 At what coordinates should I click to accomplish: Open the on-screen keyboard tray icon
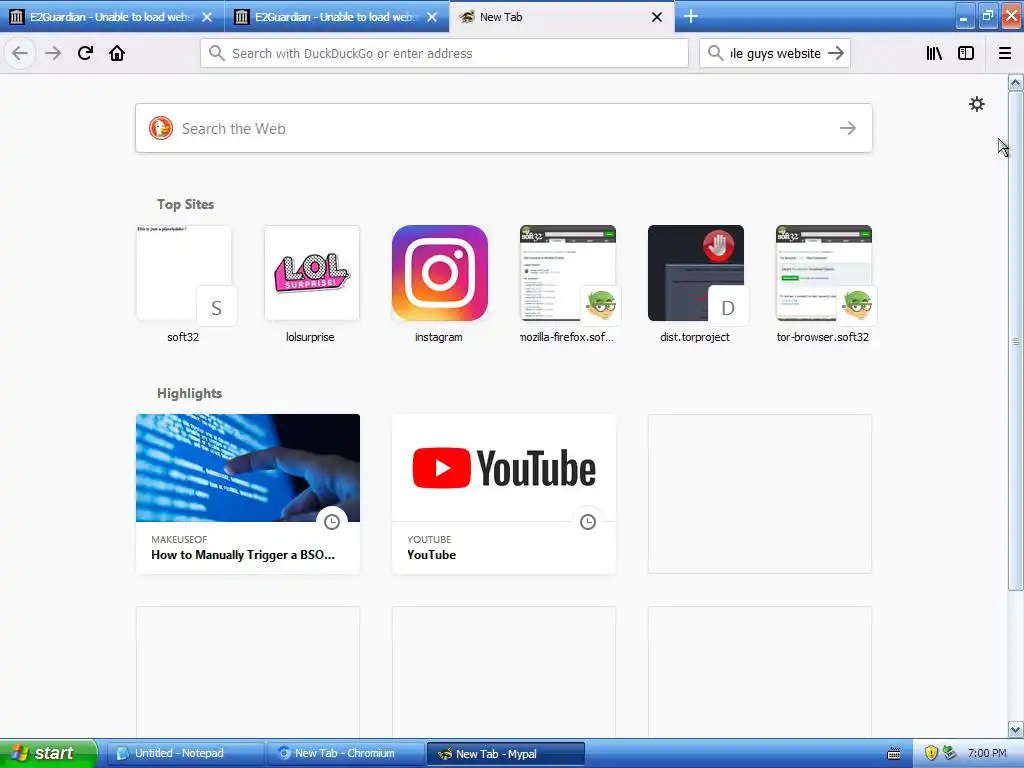point(893,754)
